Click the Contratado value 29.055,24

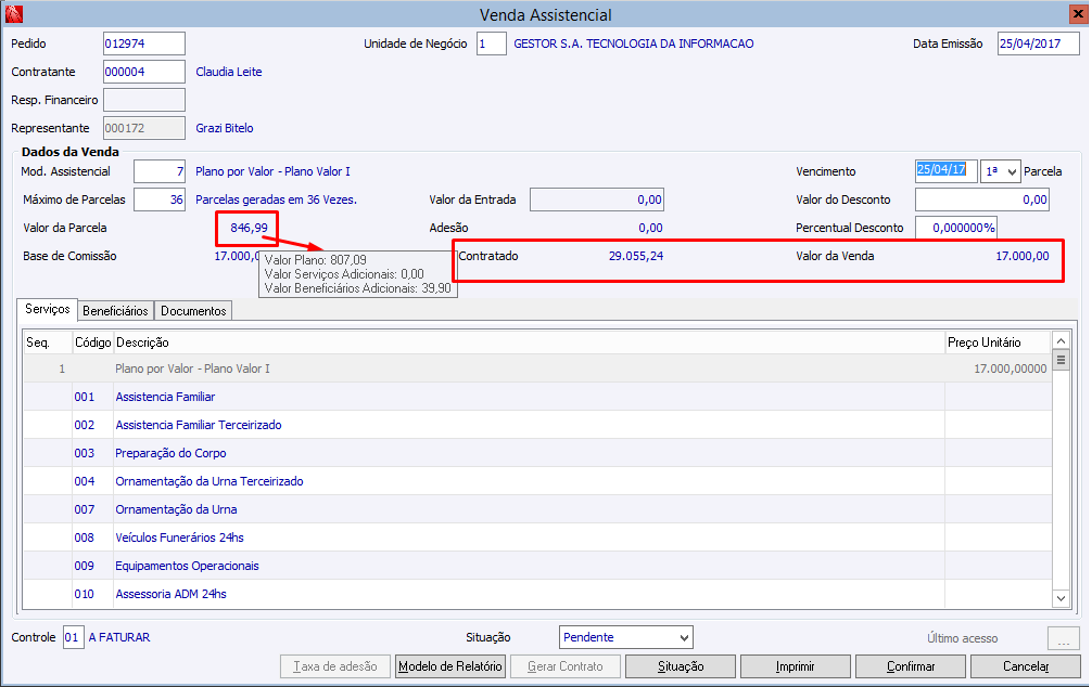click(636, 256)
